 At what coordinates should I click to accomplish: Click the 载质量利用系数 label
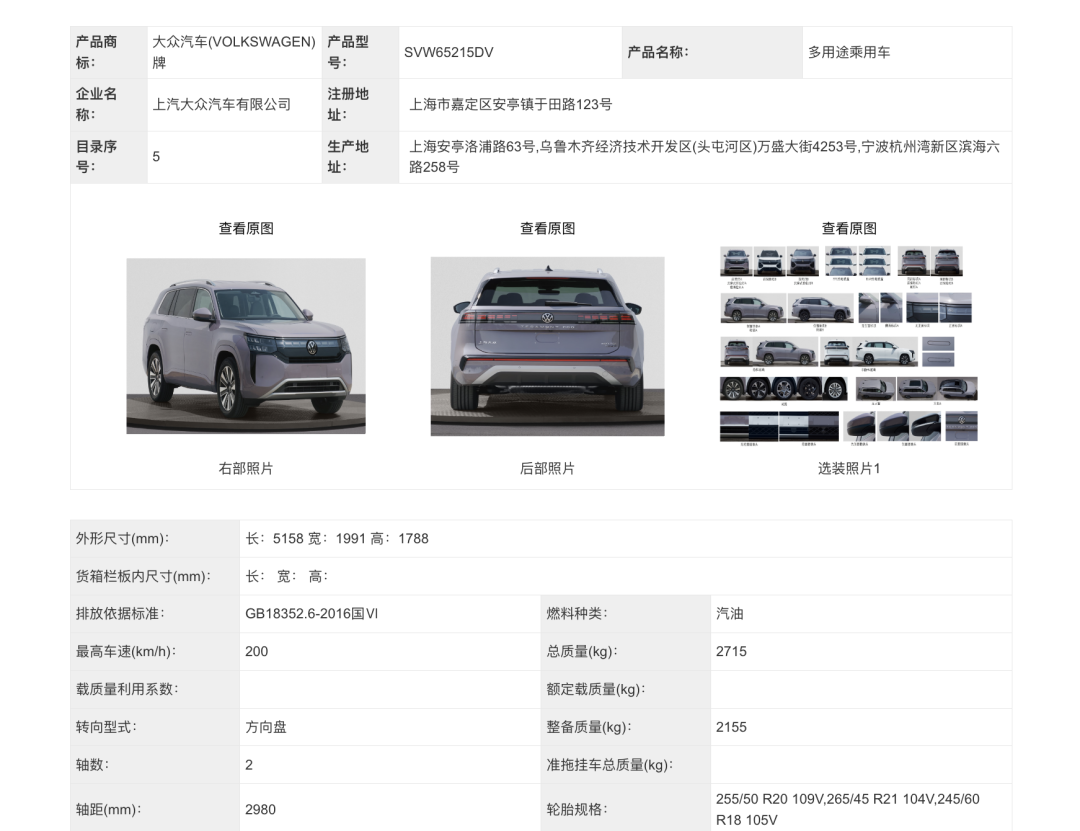127,690
